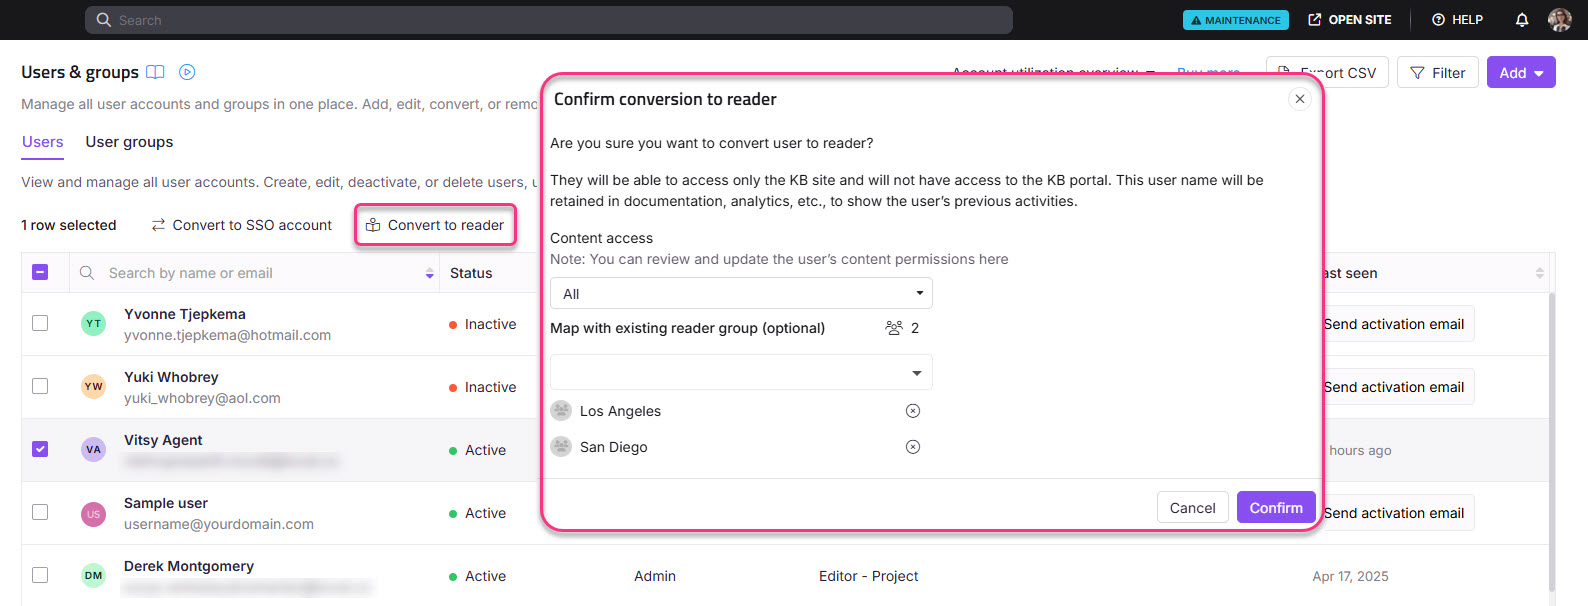Click the Vitsy Agent name
The width and height of the screenshot is (1588, 606).
(x=163, y=440)
